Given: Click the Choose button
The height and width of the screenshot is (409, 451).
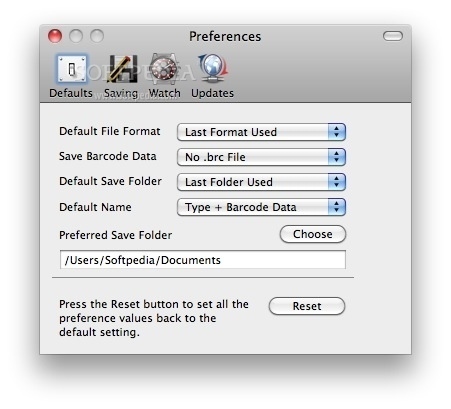Looking at the screenshot, I should [313, 234].
